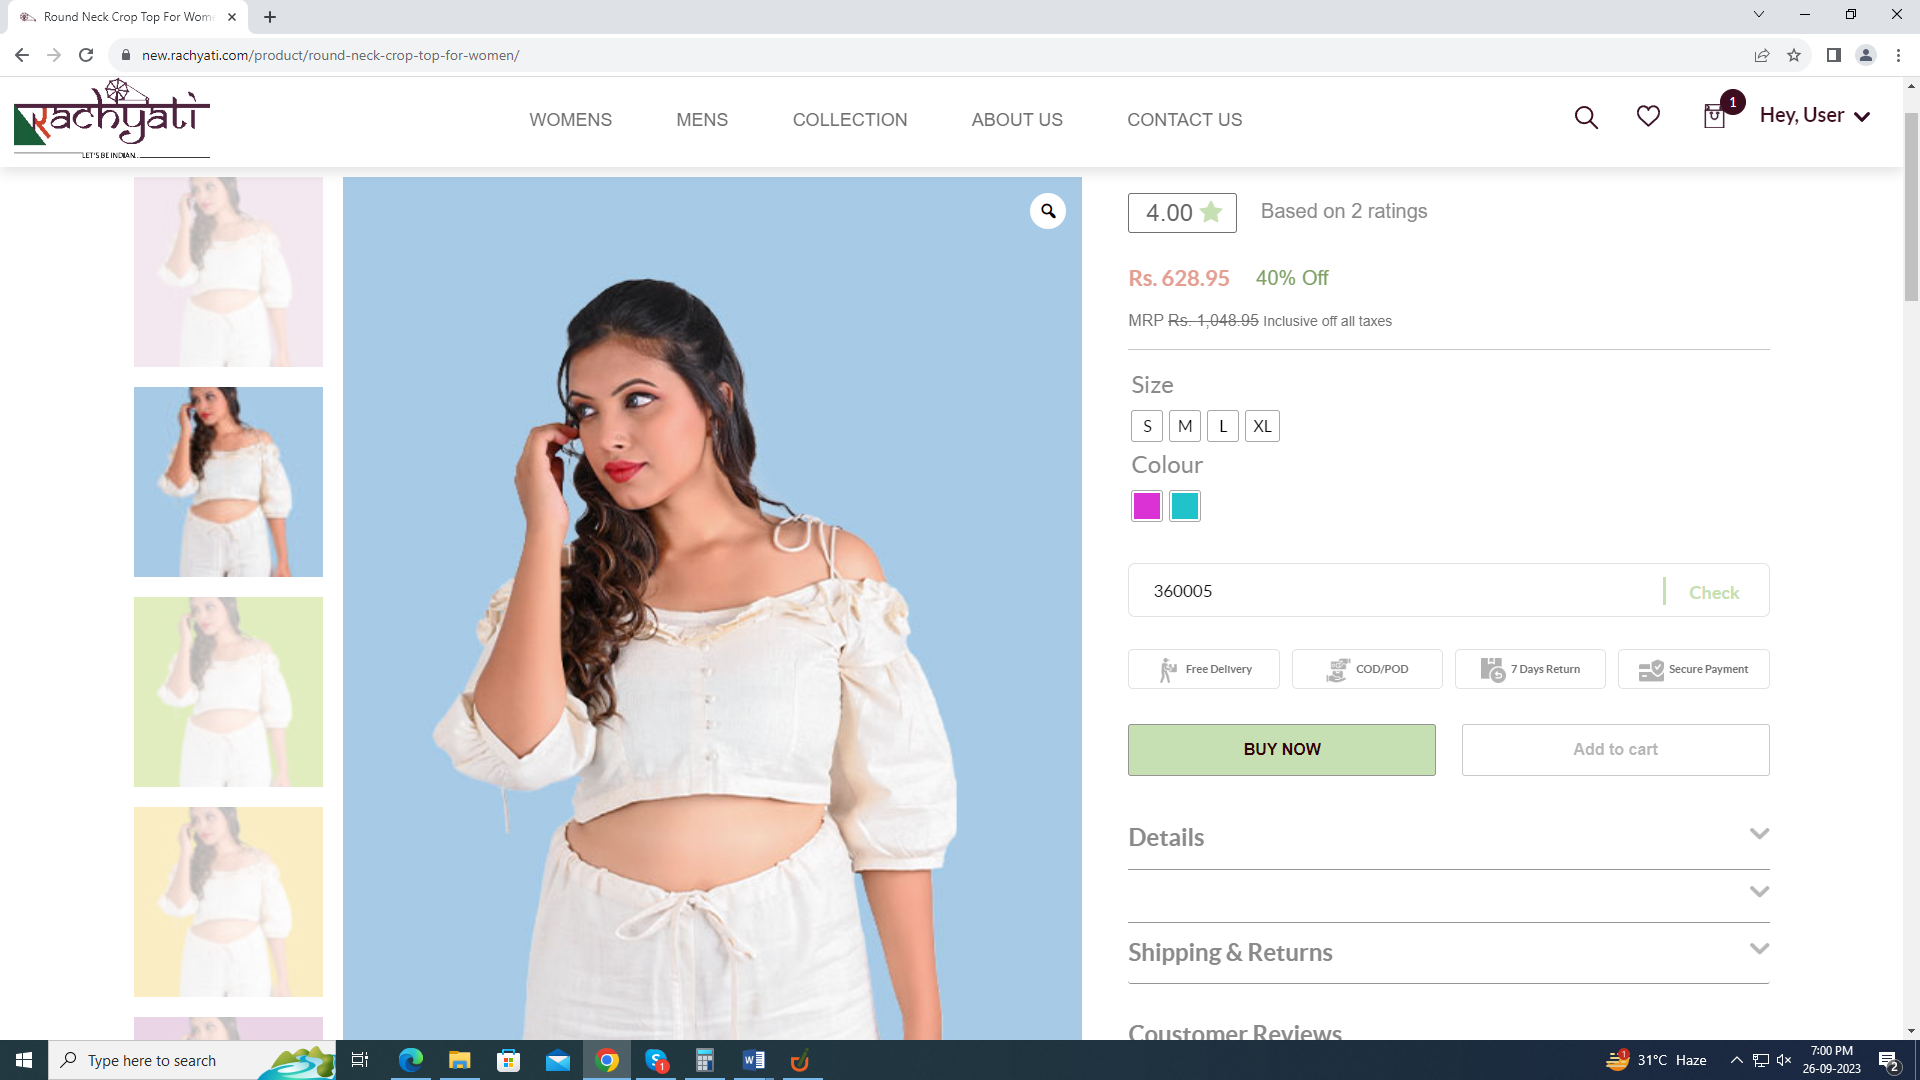Pick the magenta colour swatch
The image size is (1920, 1080).
(x=1147, y=506)
